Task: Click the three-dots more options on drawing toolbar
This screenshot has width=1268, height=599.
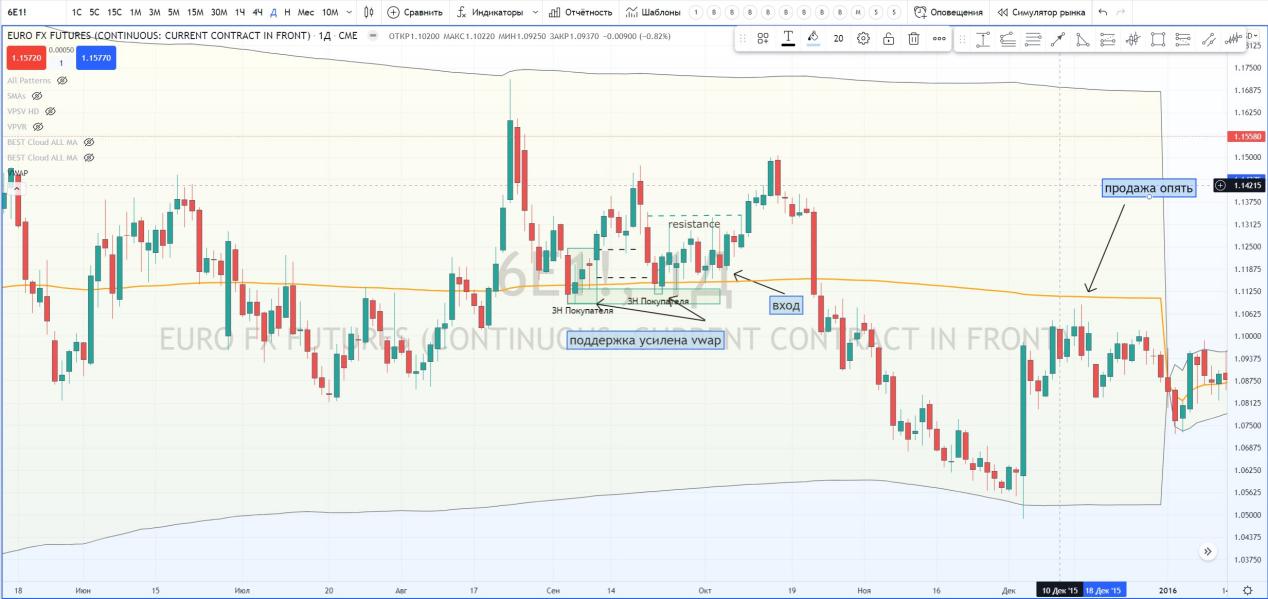Action: [x=939, y=39]
